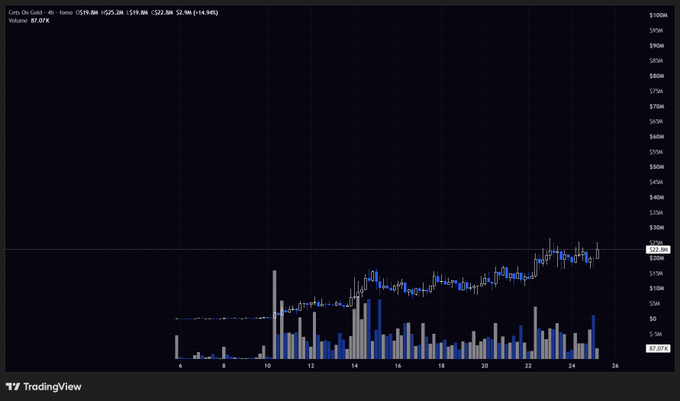
Task: Click the high value H$25.2M
Action: pos(112,13)
